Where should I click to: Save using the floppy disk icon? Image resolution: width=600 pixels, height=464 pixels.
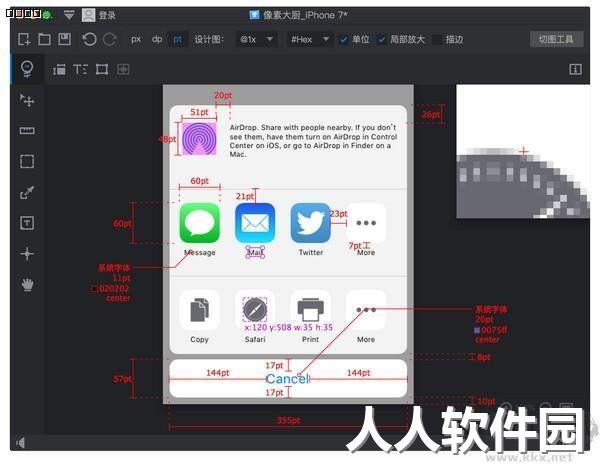[64, 39]
